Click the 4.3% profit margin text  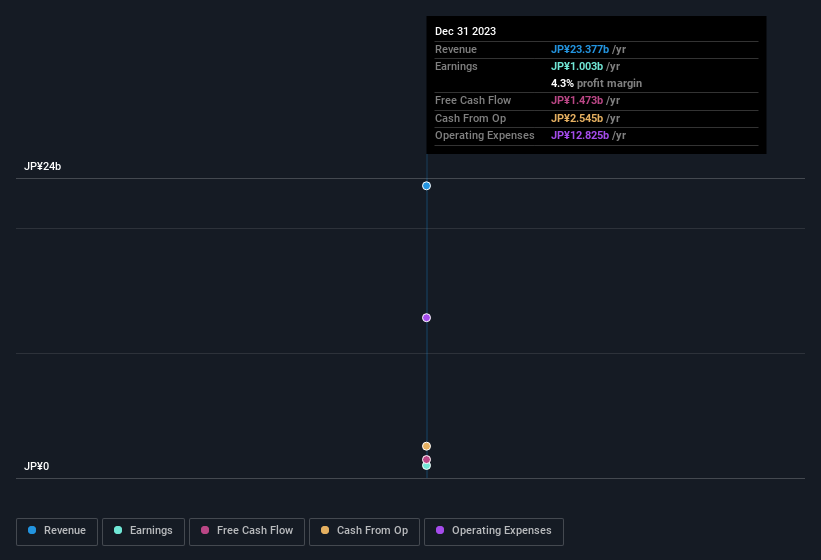[x=596, y=83]
